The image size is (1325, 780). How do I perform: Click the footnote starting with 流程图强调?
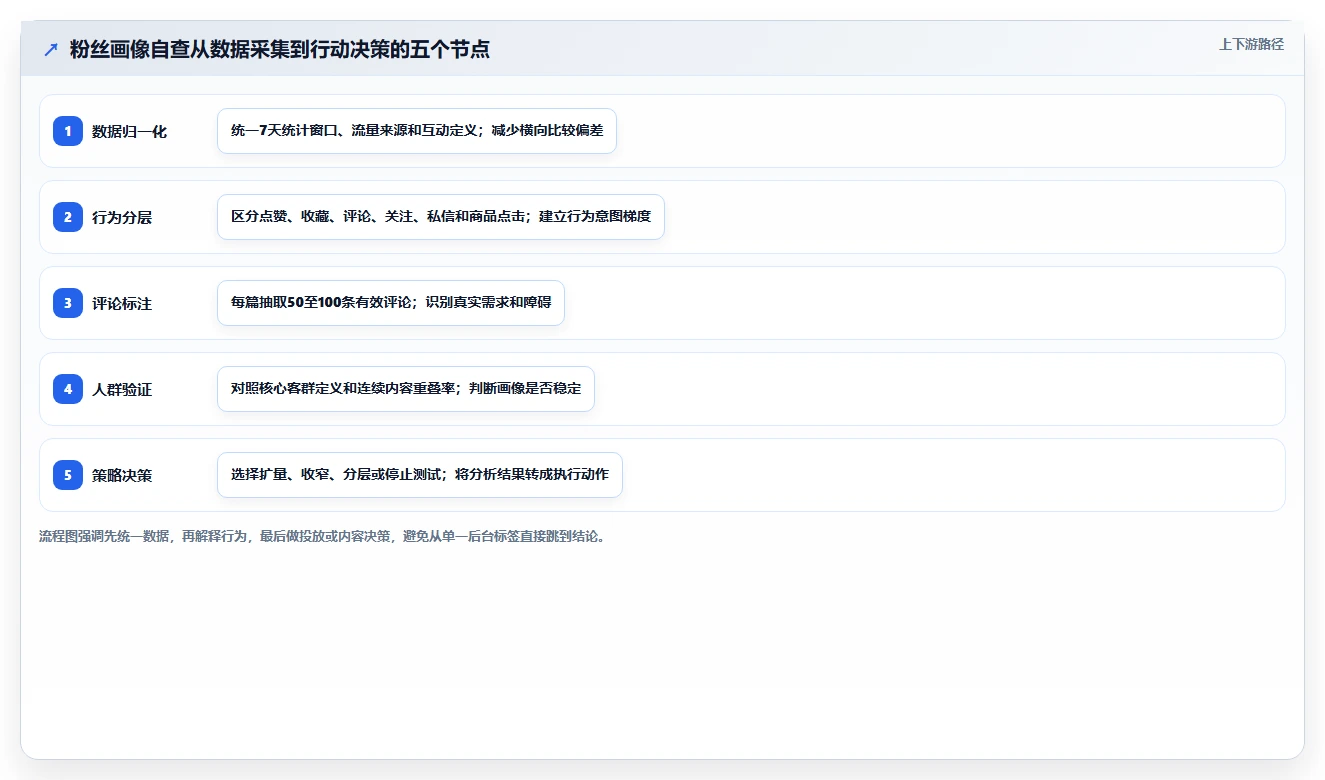pos(322,536)
